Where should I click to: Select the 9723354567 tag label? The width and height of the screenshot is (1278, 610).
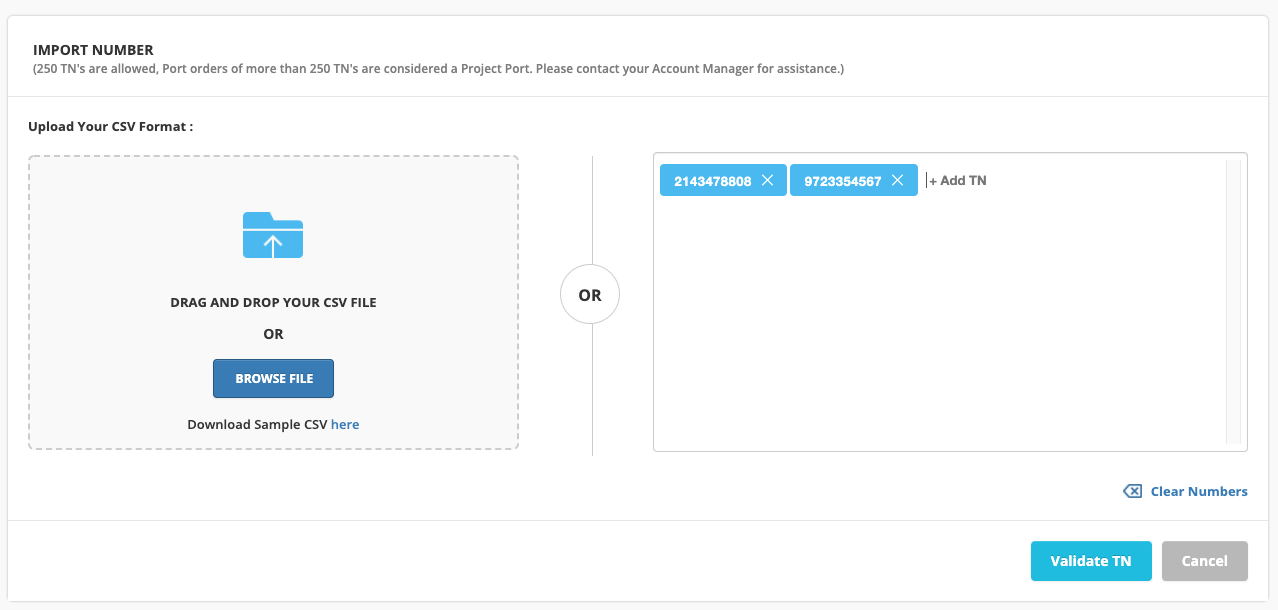point(842,181)
